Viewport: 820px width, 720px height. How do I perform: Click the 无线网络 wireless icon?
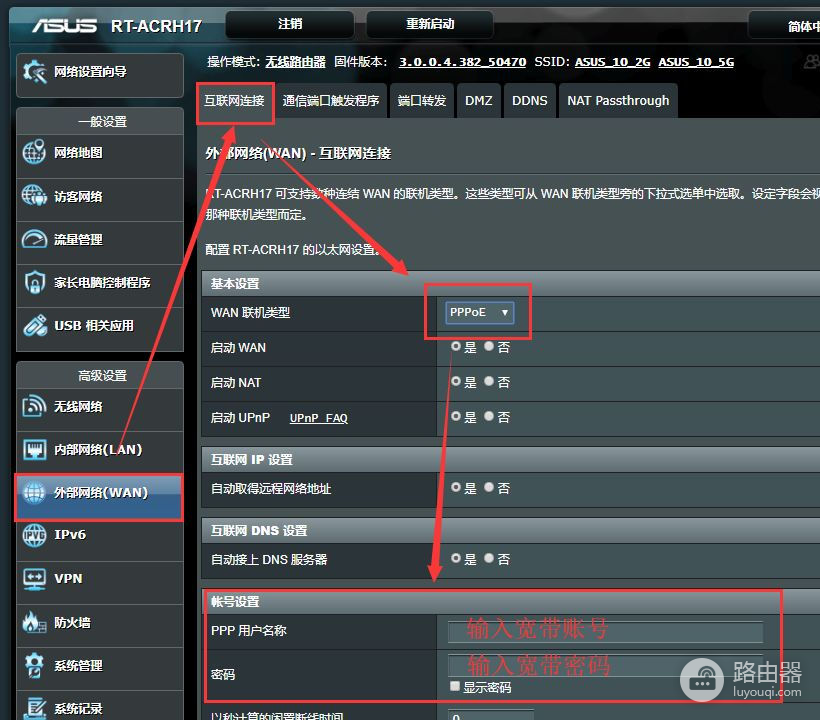(x=34, y=406)
